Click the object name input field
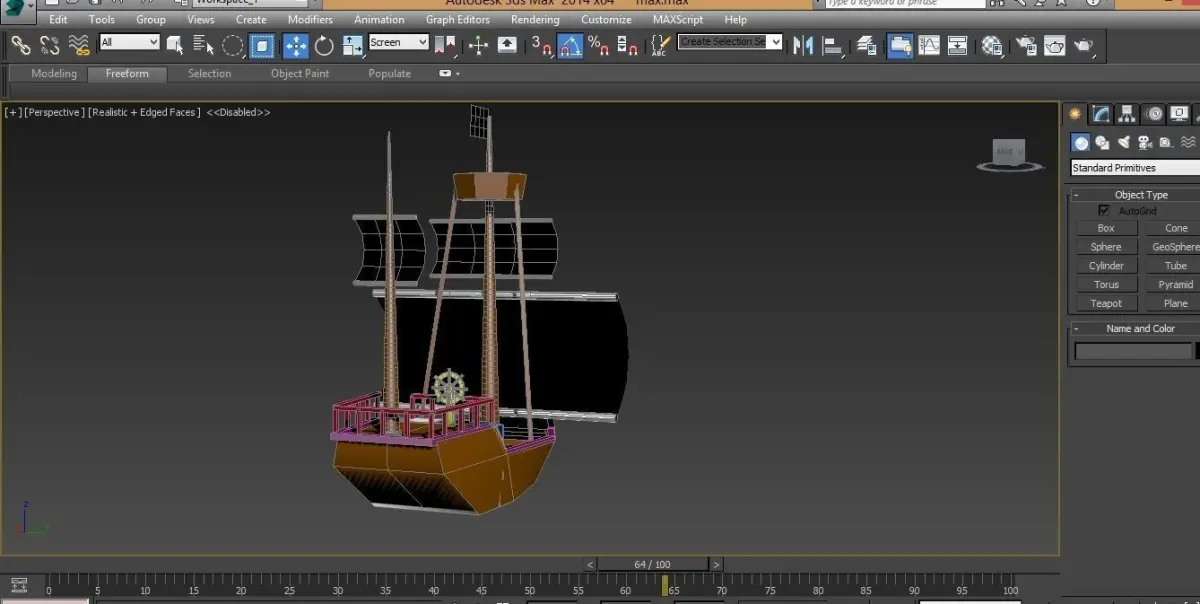This screenshot has height=604, width=1200. [1134, 351]
